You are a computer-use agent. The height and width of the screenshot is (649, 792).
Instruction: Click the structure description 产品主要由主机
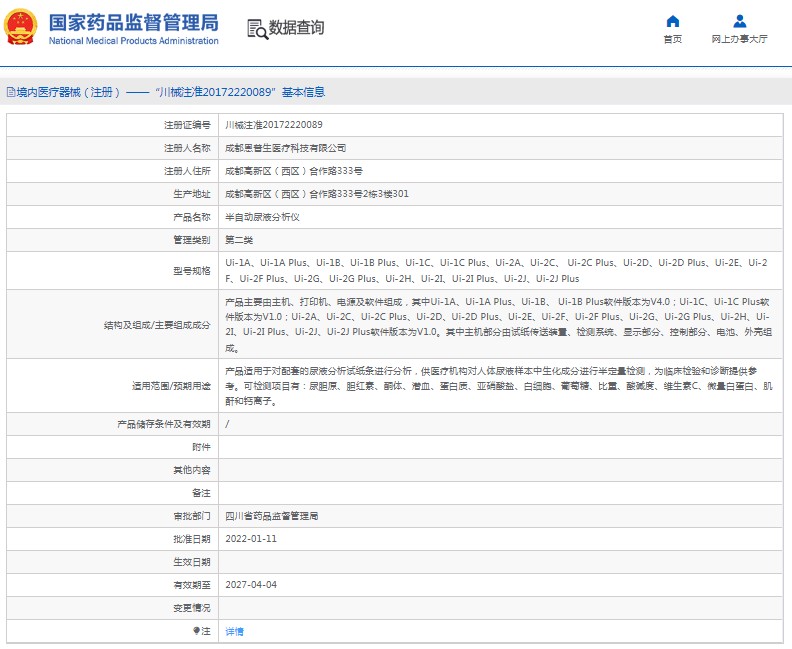coord(499,324)
